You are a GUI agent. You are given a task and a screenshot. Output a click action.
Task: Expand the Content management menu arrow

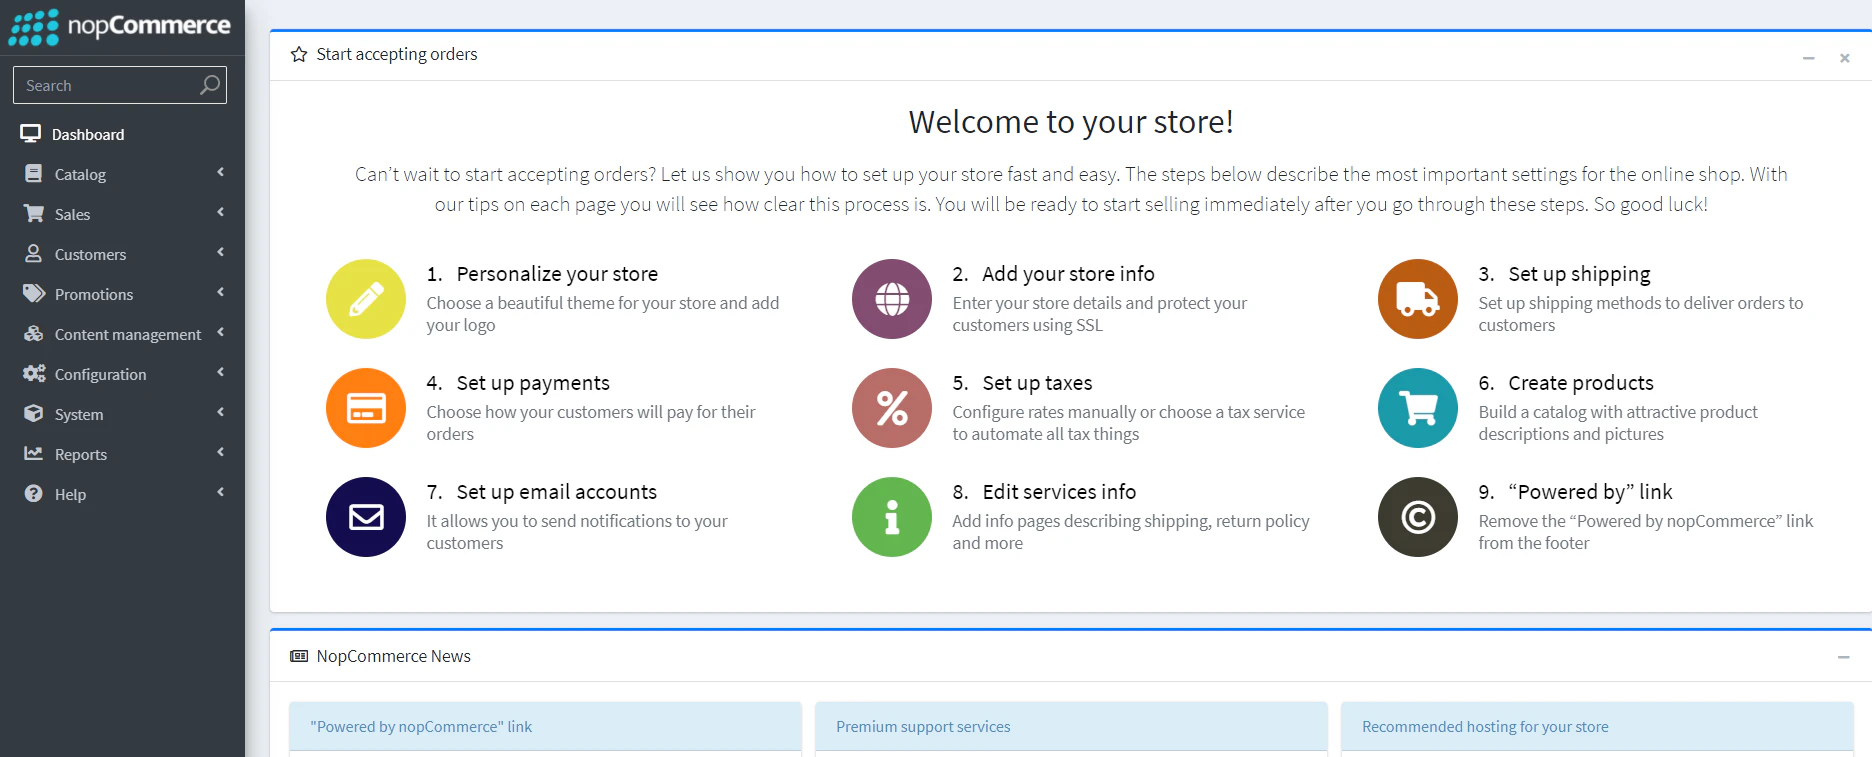pos(220,332)
